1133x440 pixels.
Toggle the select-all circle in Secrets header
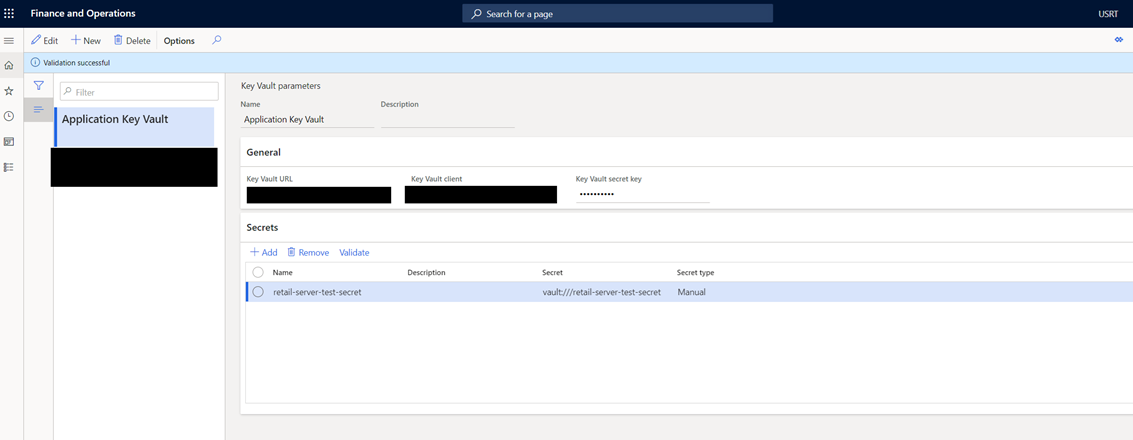coord(258,272)
